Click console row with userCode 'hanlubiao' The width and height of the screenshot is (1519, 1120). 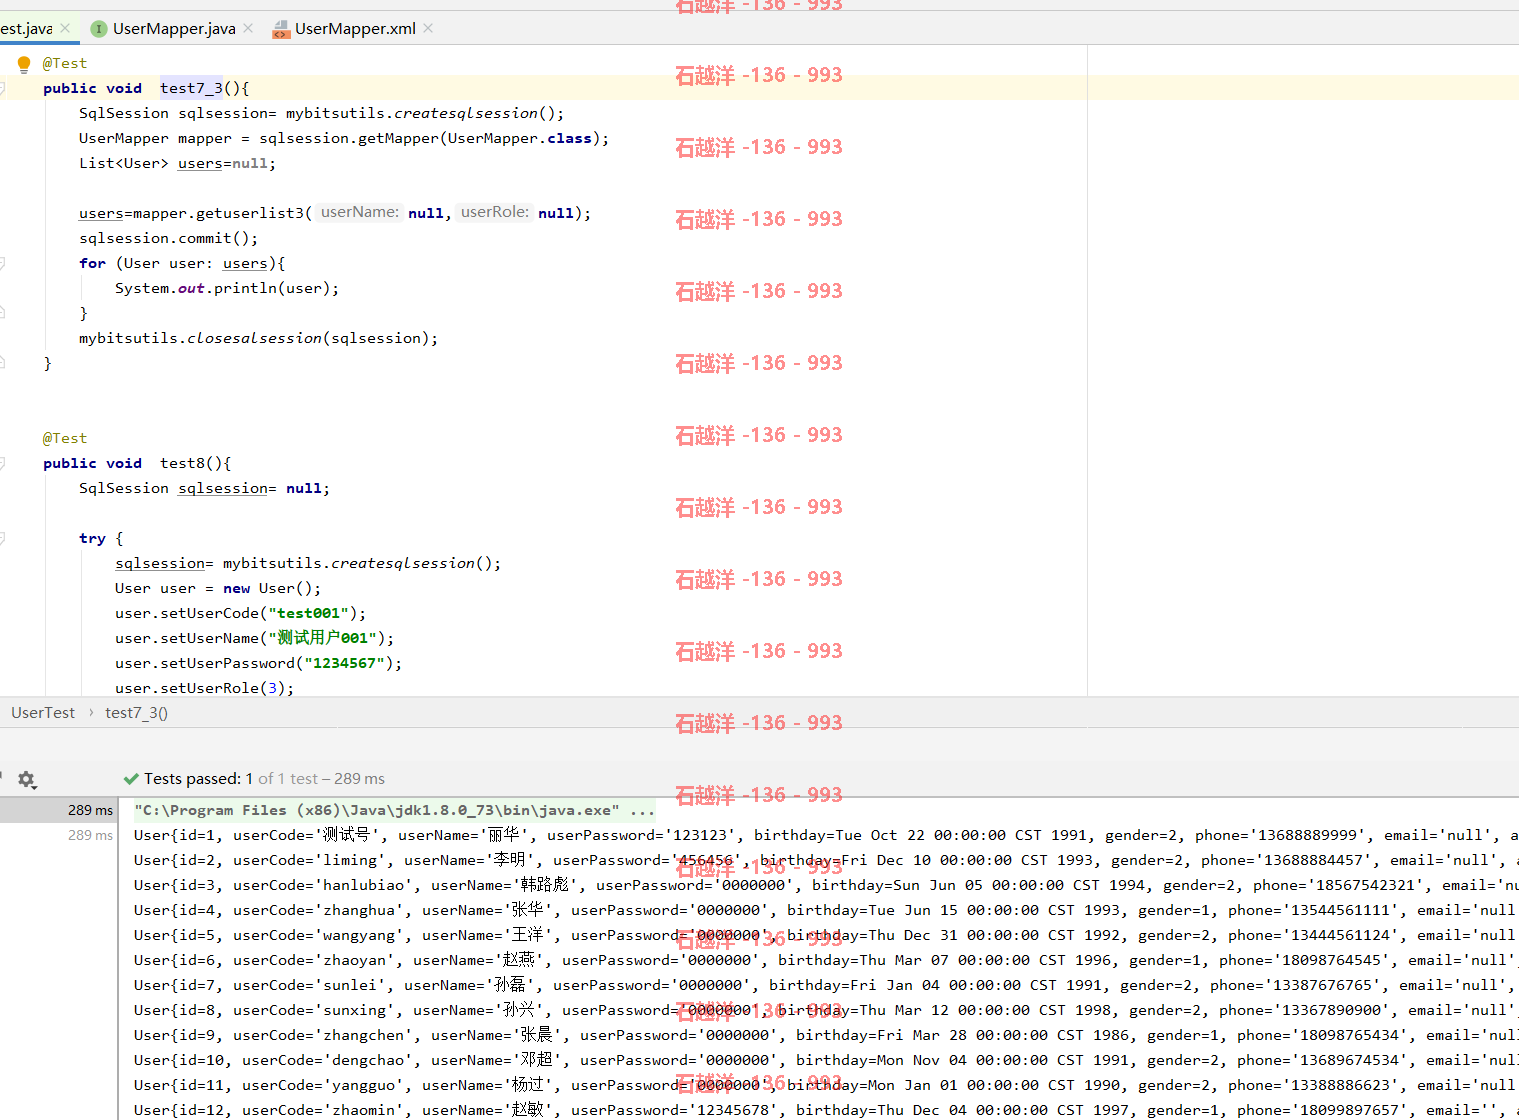(x=826, y=885)
